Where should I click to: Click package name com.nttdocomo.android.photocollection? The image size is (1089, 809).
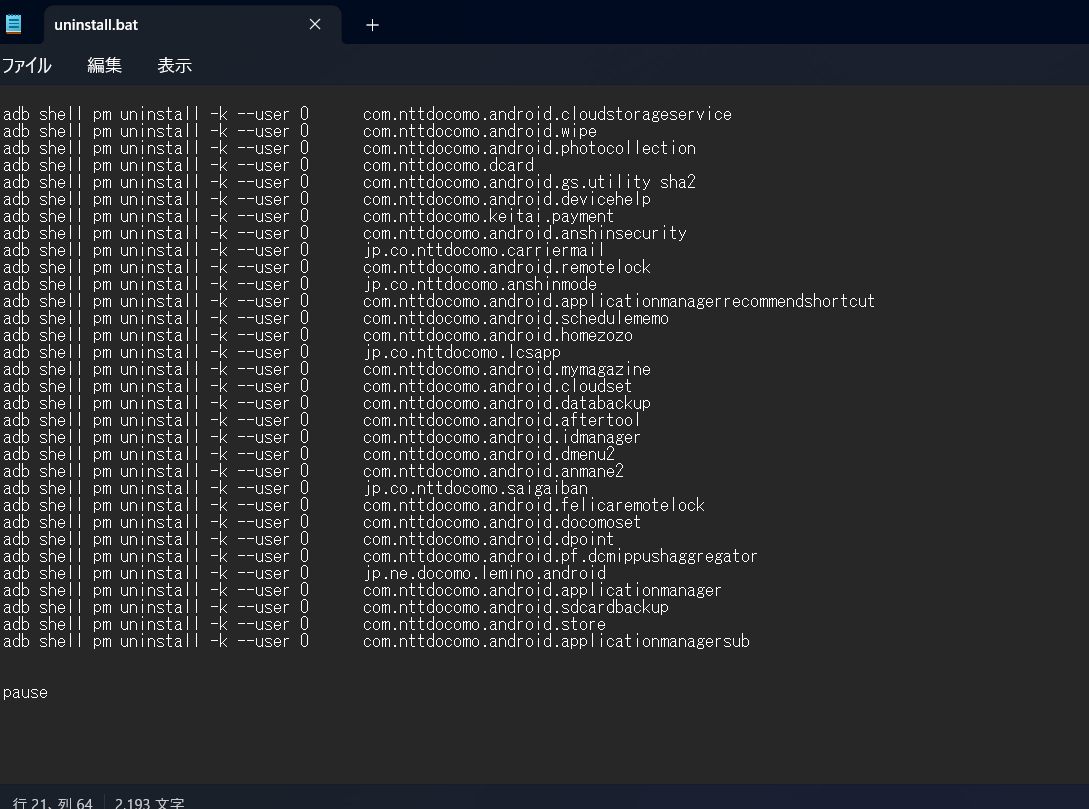(529, 148)
